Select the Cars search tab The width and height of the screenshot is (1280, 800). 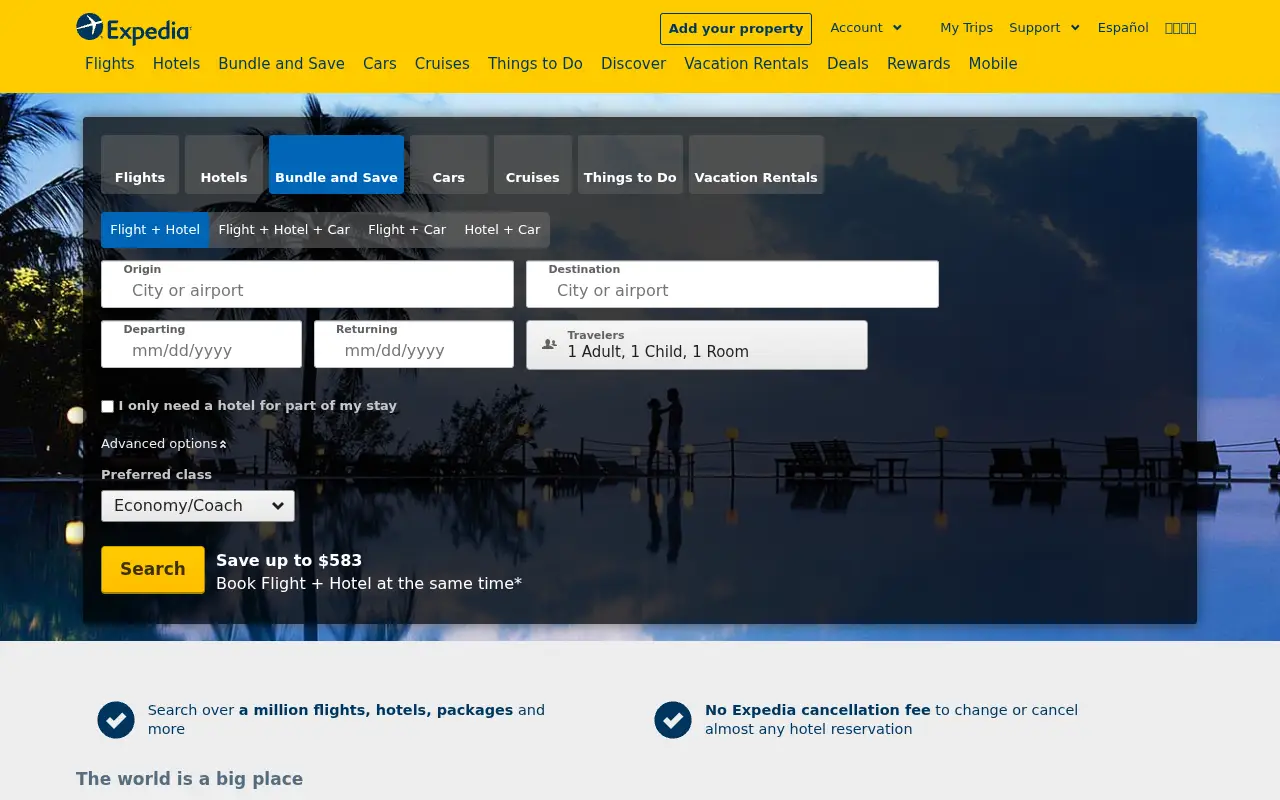point(449,165)
